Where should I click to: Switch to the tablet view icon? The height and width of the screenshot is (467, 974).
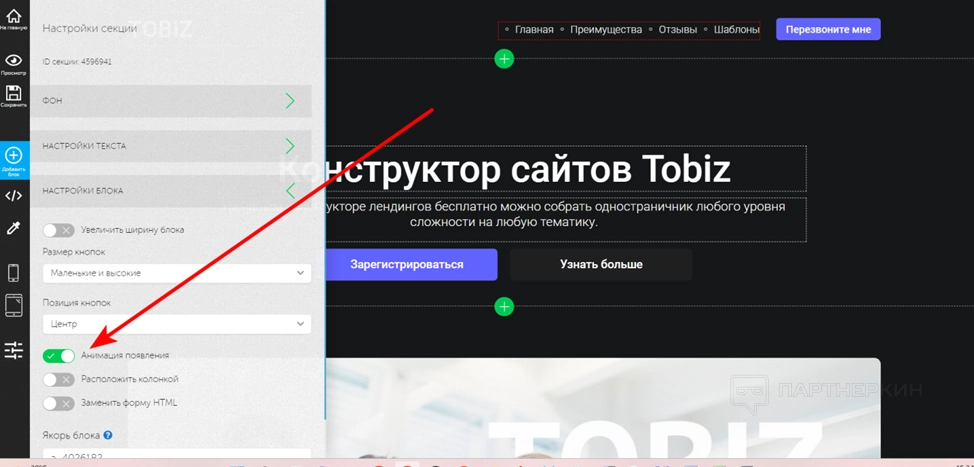(x=14, y=306)
